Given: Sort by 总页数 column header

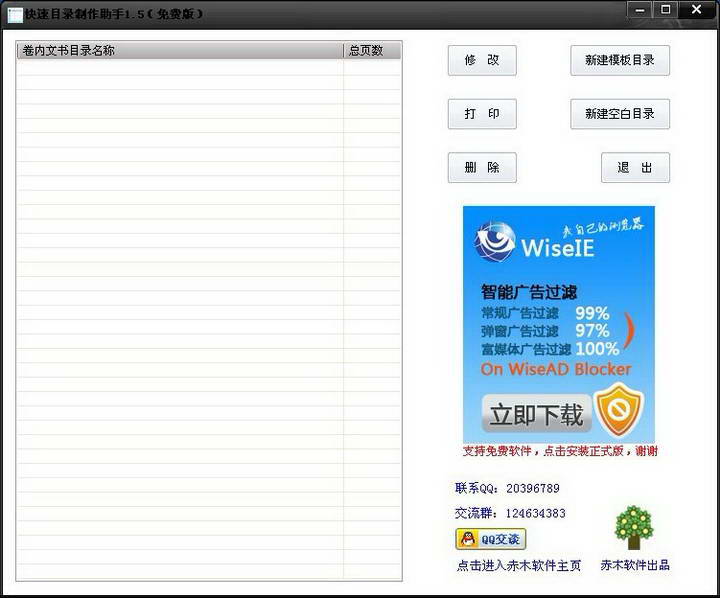Looking at the screenshot, I should (372, 51).
